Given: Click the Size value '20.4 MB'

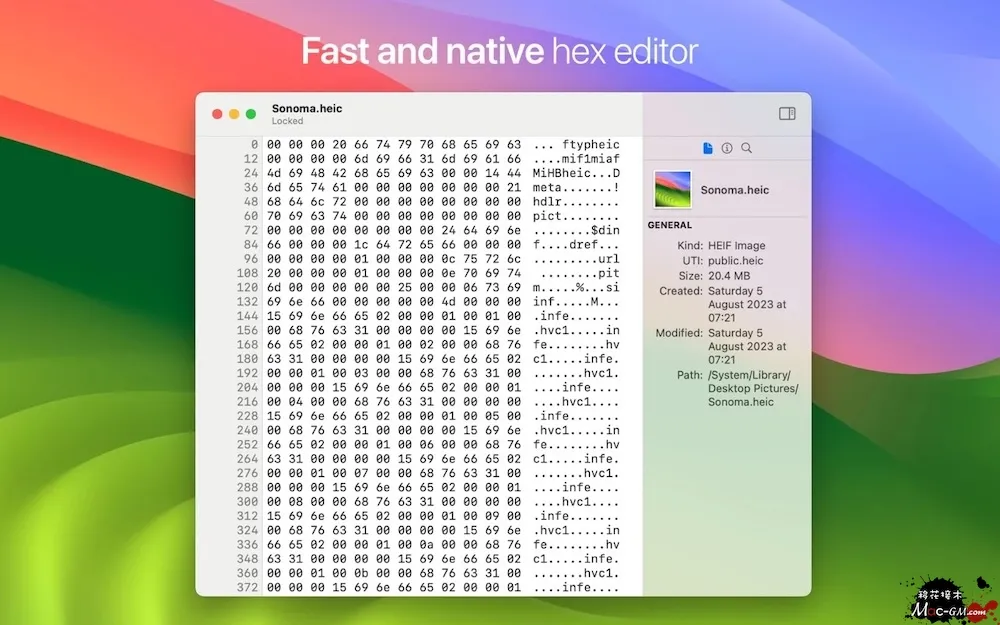Looking at the screenshot, I should (729, 276).
